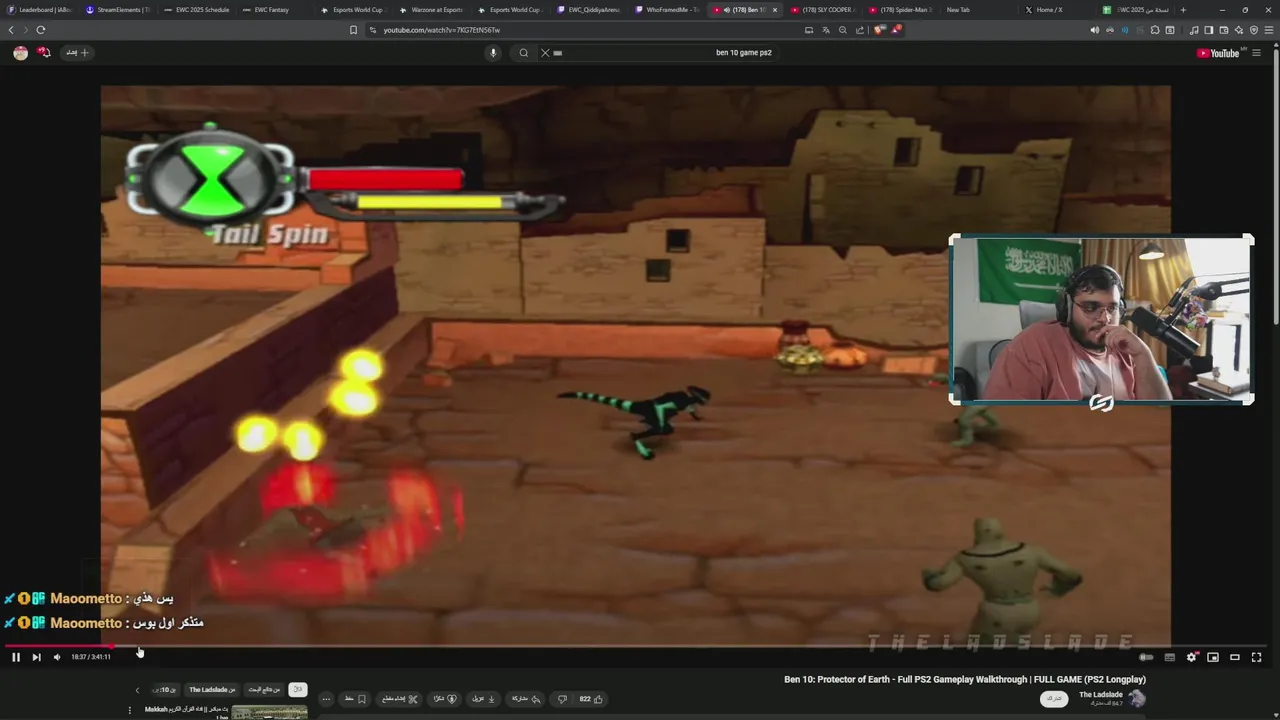Reload the browser page
Image resolution: width=1280 pixels, height=720 pixels.
[41, 30]
